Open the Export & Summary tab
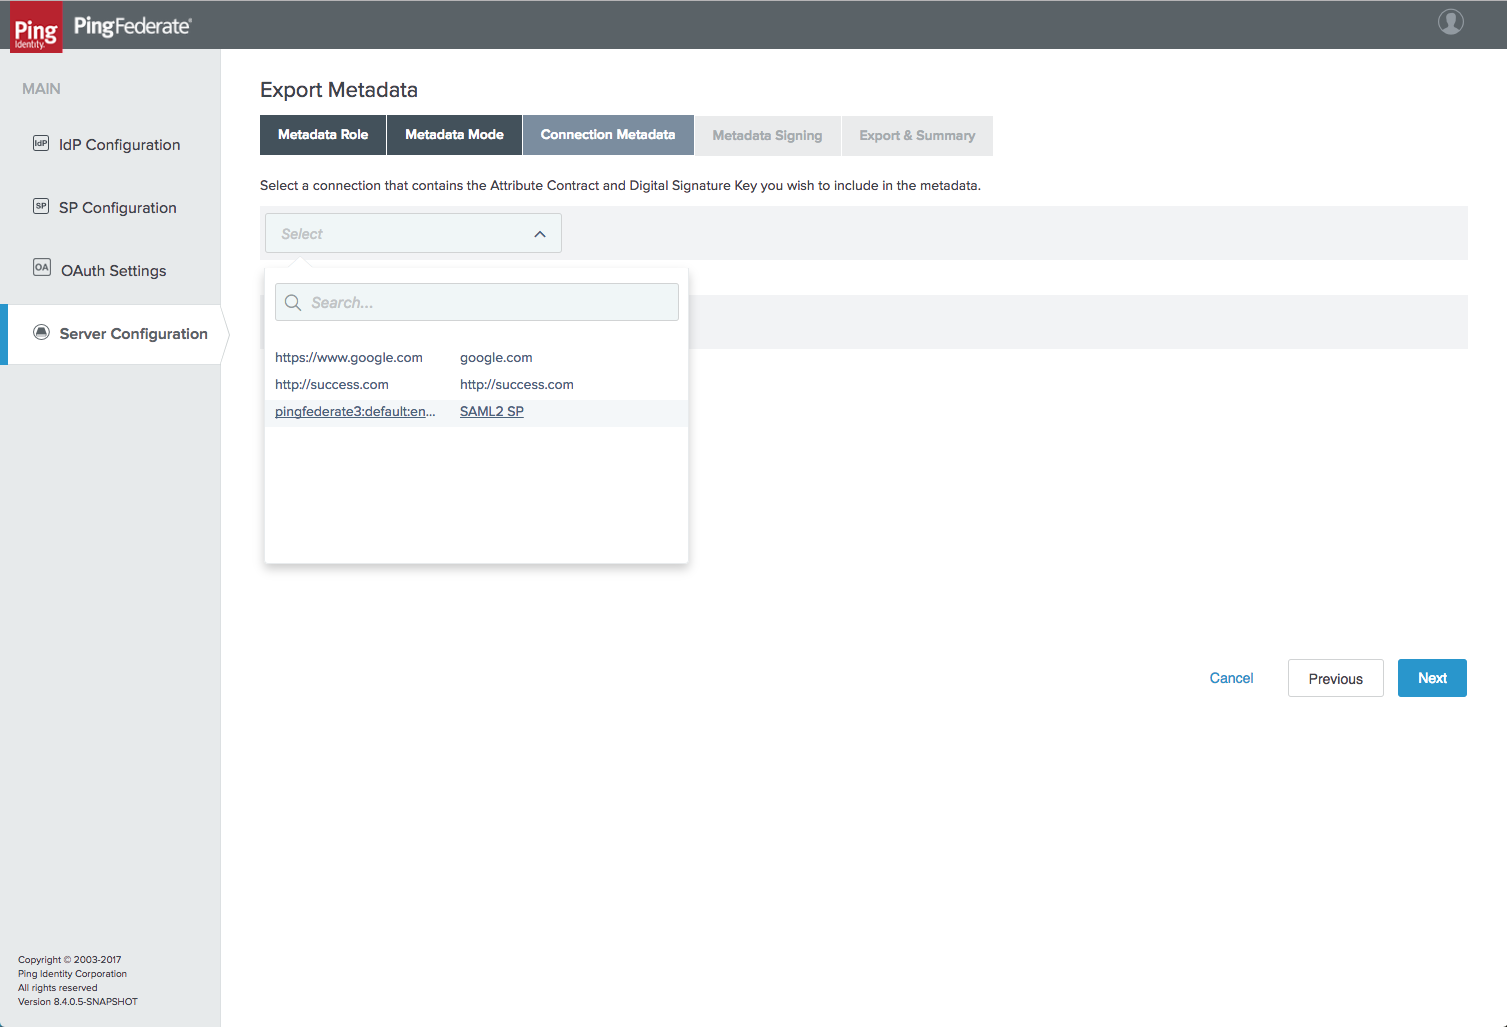The width and height of the screenshot is (1507, 1027). (917, 136)
